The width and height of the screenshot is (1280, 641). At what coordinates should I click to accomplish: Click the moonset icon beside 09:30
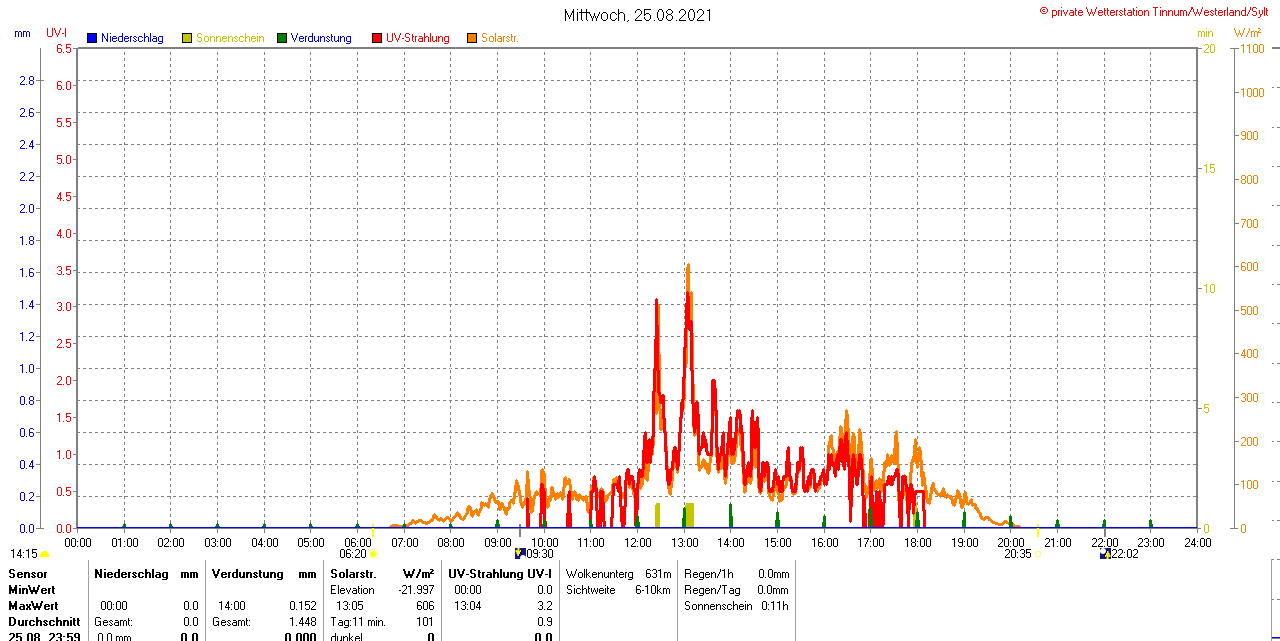(520, 553)
